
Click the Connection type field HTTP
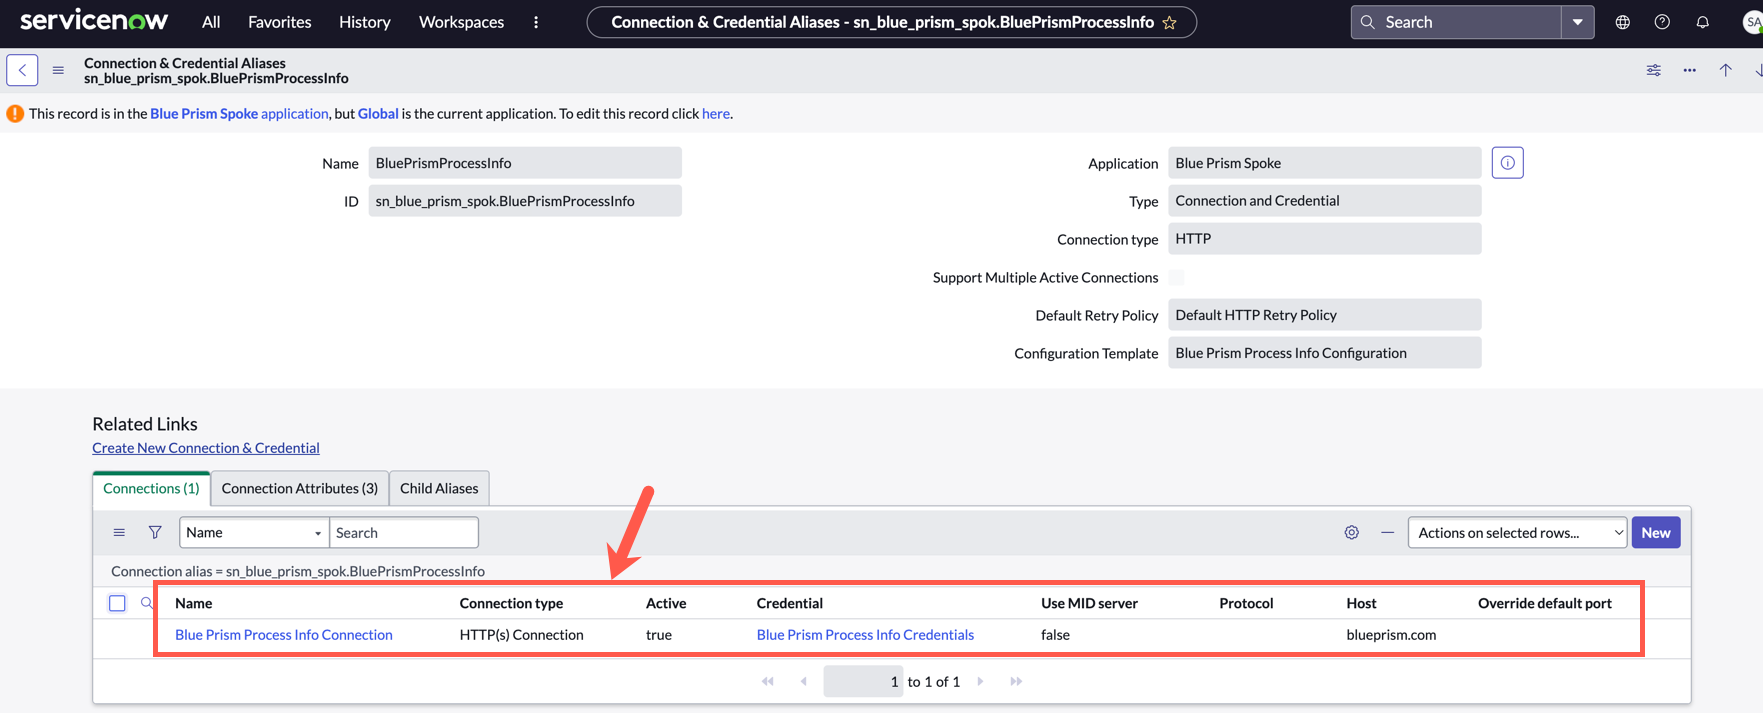1324,239
